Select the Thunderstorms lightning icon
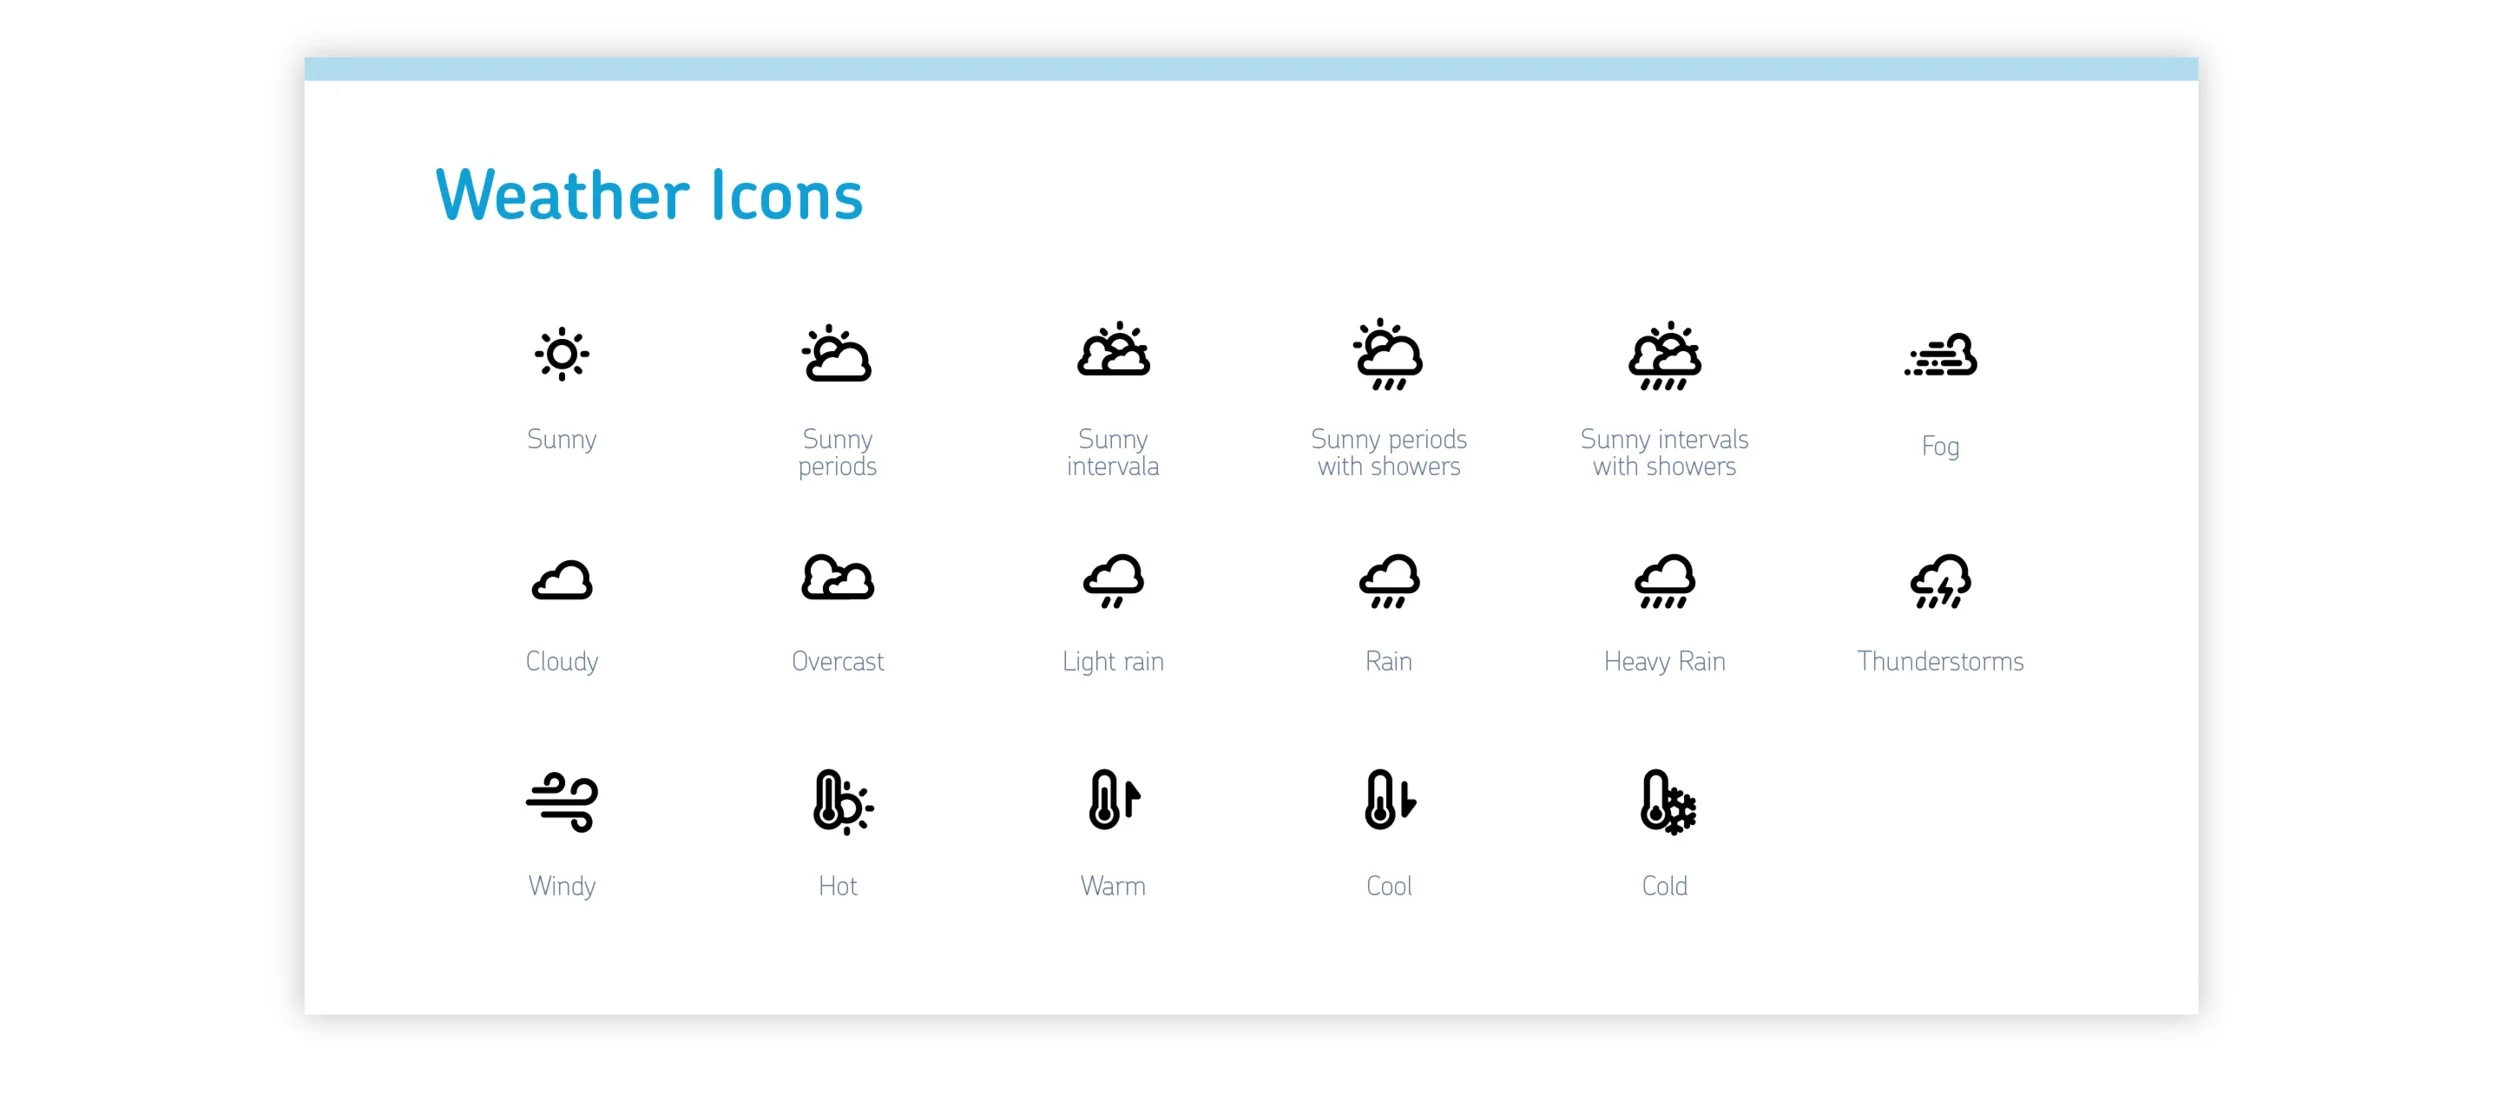2500x1120 pixels. point(1940,581)
